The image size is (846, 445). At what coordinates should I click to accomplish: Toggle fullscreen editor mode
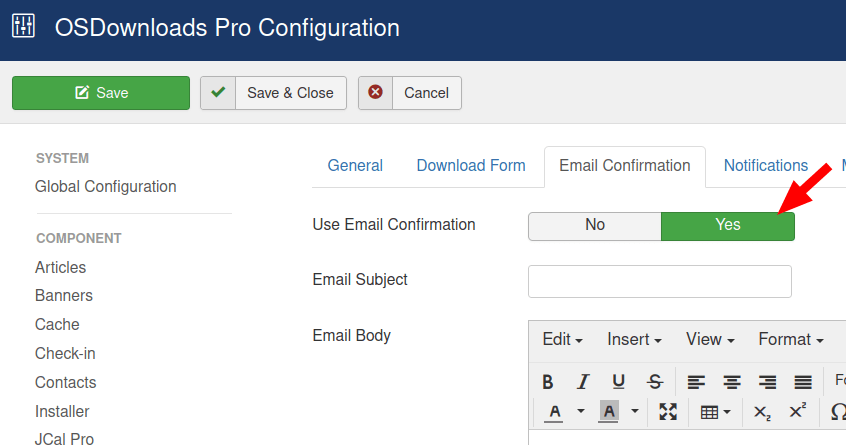pos(668,412)
